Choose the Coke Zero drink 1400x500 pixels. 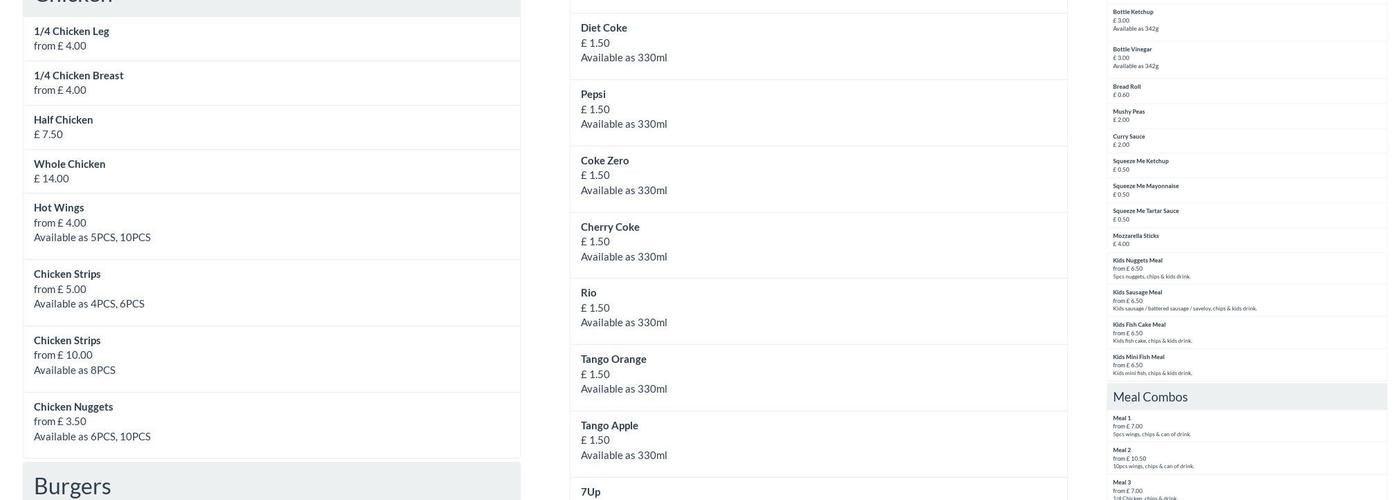(x=605, y=161)
